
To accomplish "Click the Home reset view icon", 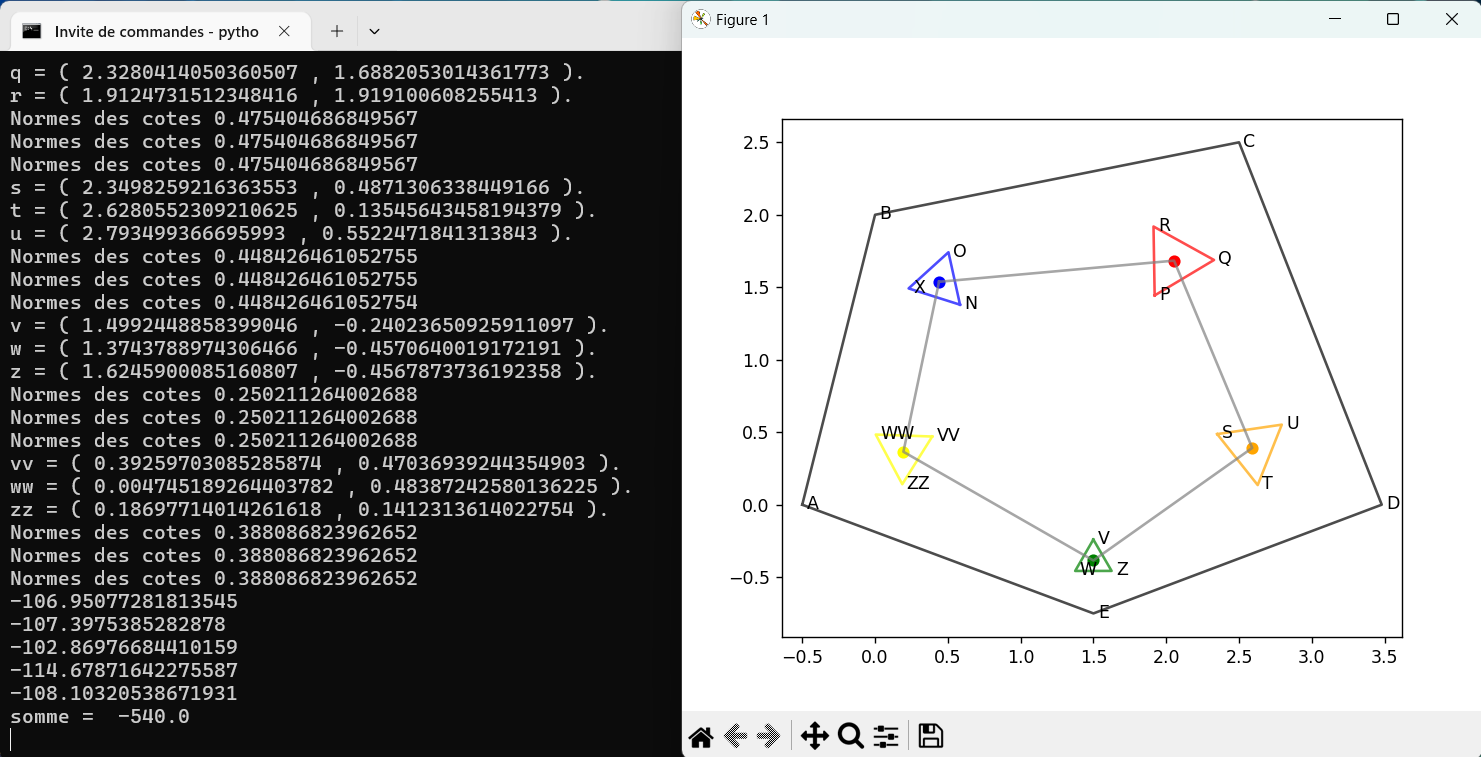I will tap(701, 737).
